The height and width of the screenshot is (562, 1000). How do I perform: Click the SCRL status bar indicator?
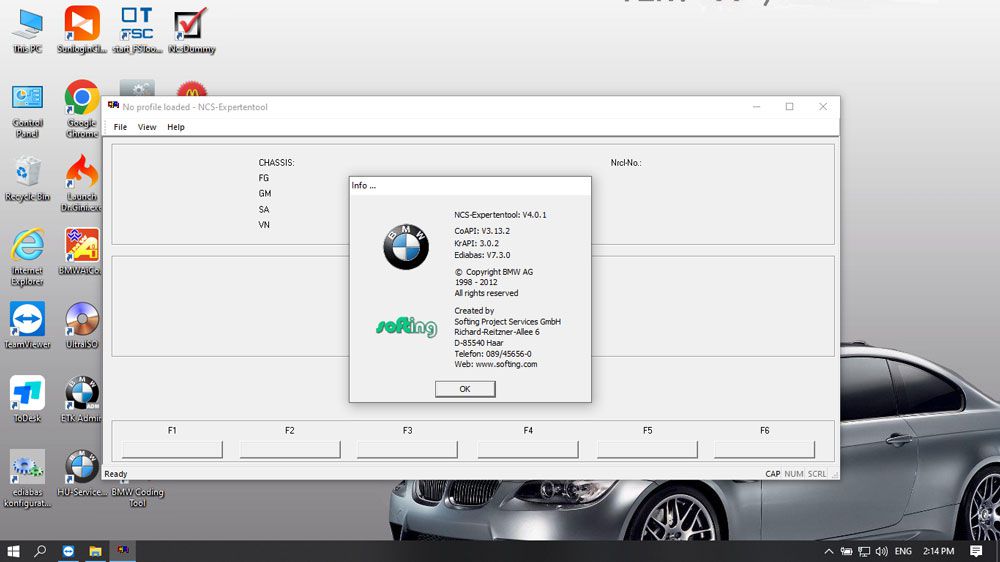coord(817,474)
